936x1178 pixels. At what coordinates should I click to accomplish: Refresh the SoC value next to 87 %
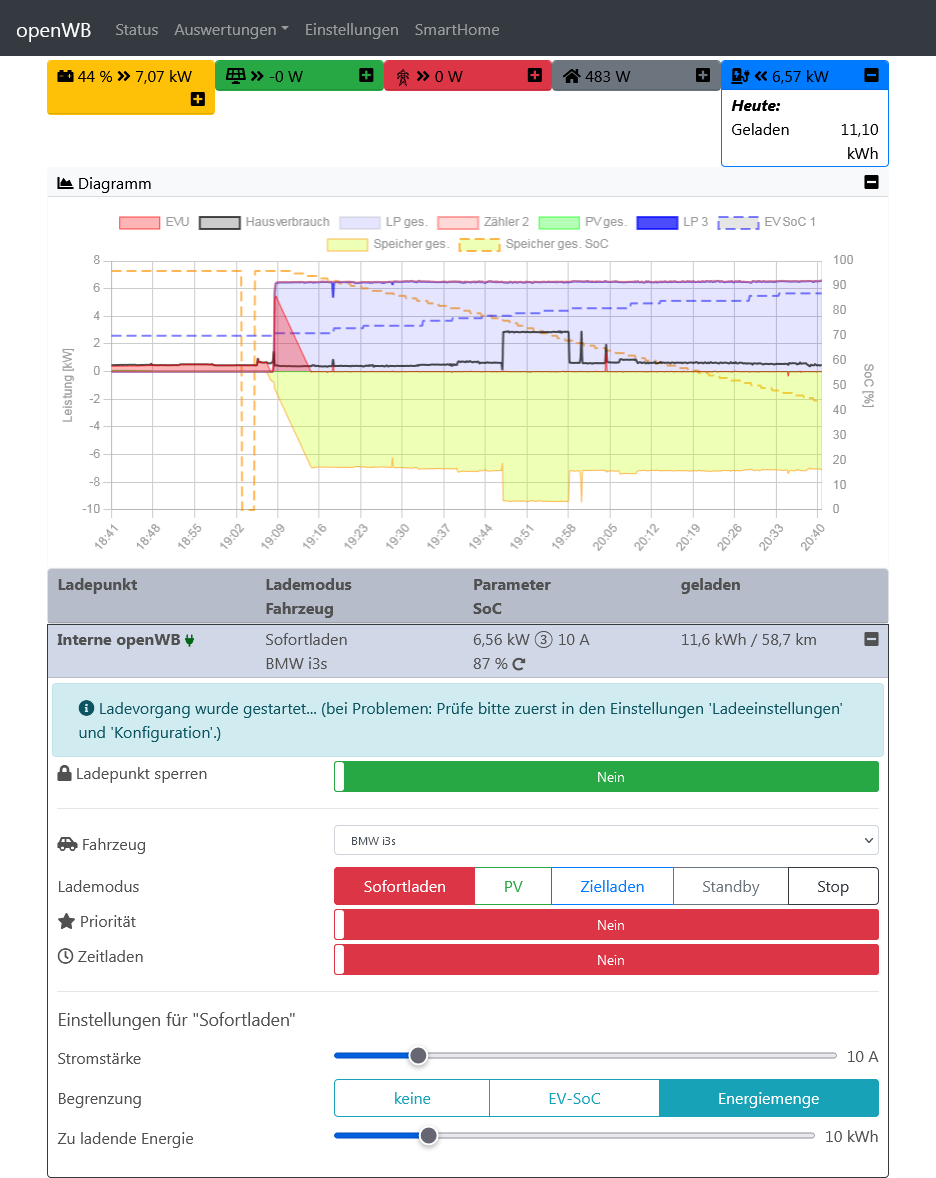(x=519, y=664)
